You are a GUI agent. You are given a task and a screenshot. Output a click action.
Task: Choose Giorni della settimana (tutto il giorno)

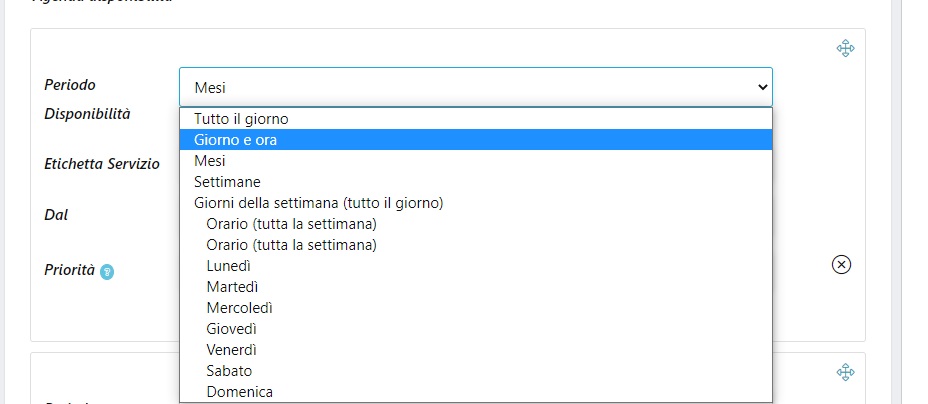318,203
